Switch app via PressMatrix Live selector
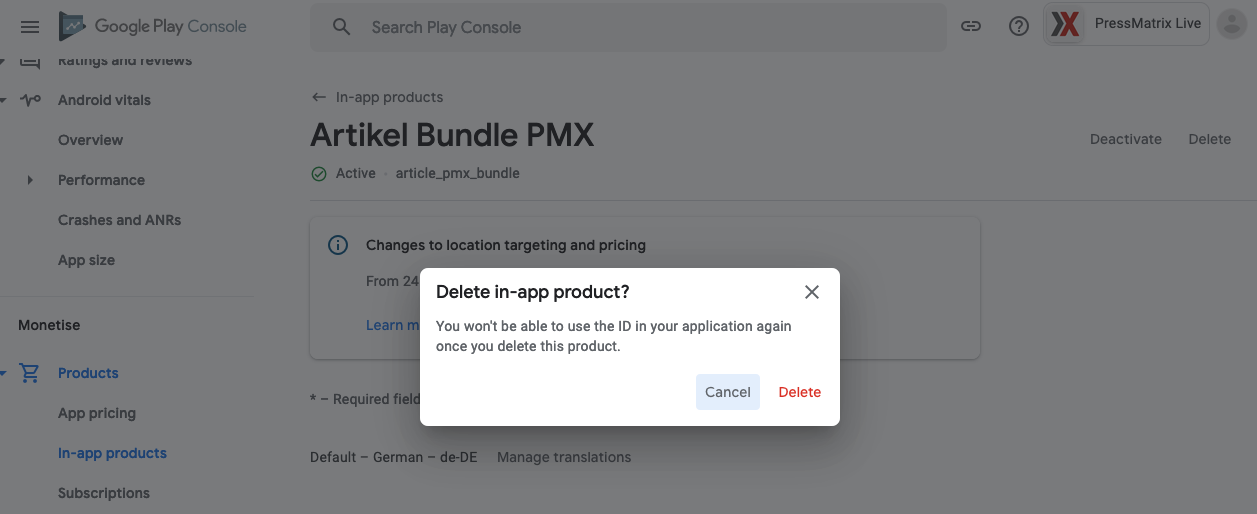 coord(1127,25)
